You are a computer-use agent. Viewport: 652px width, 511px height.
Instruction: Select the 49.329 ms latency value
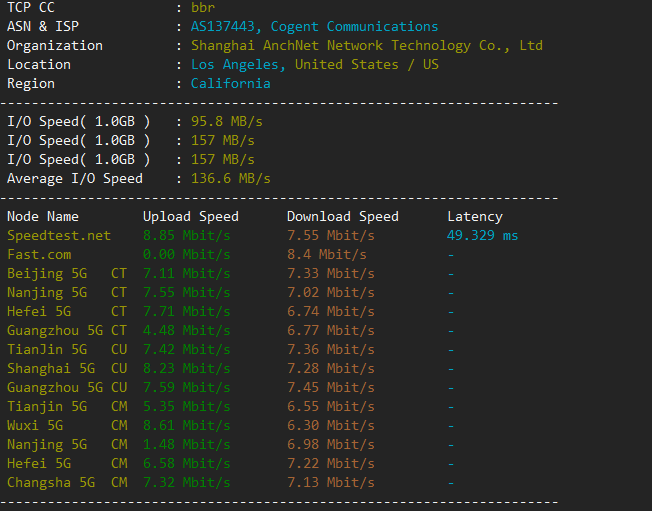pos(482,236)
